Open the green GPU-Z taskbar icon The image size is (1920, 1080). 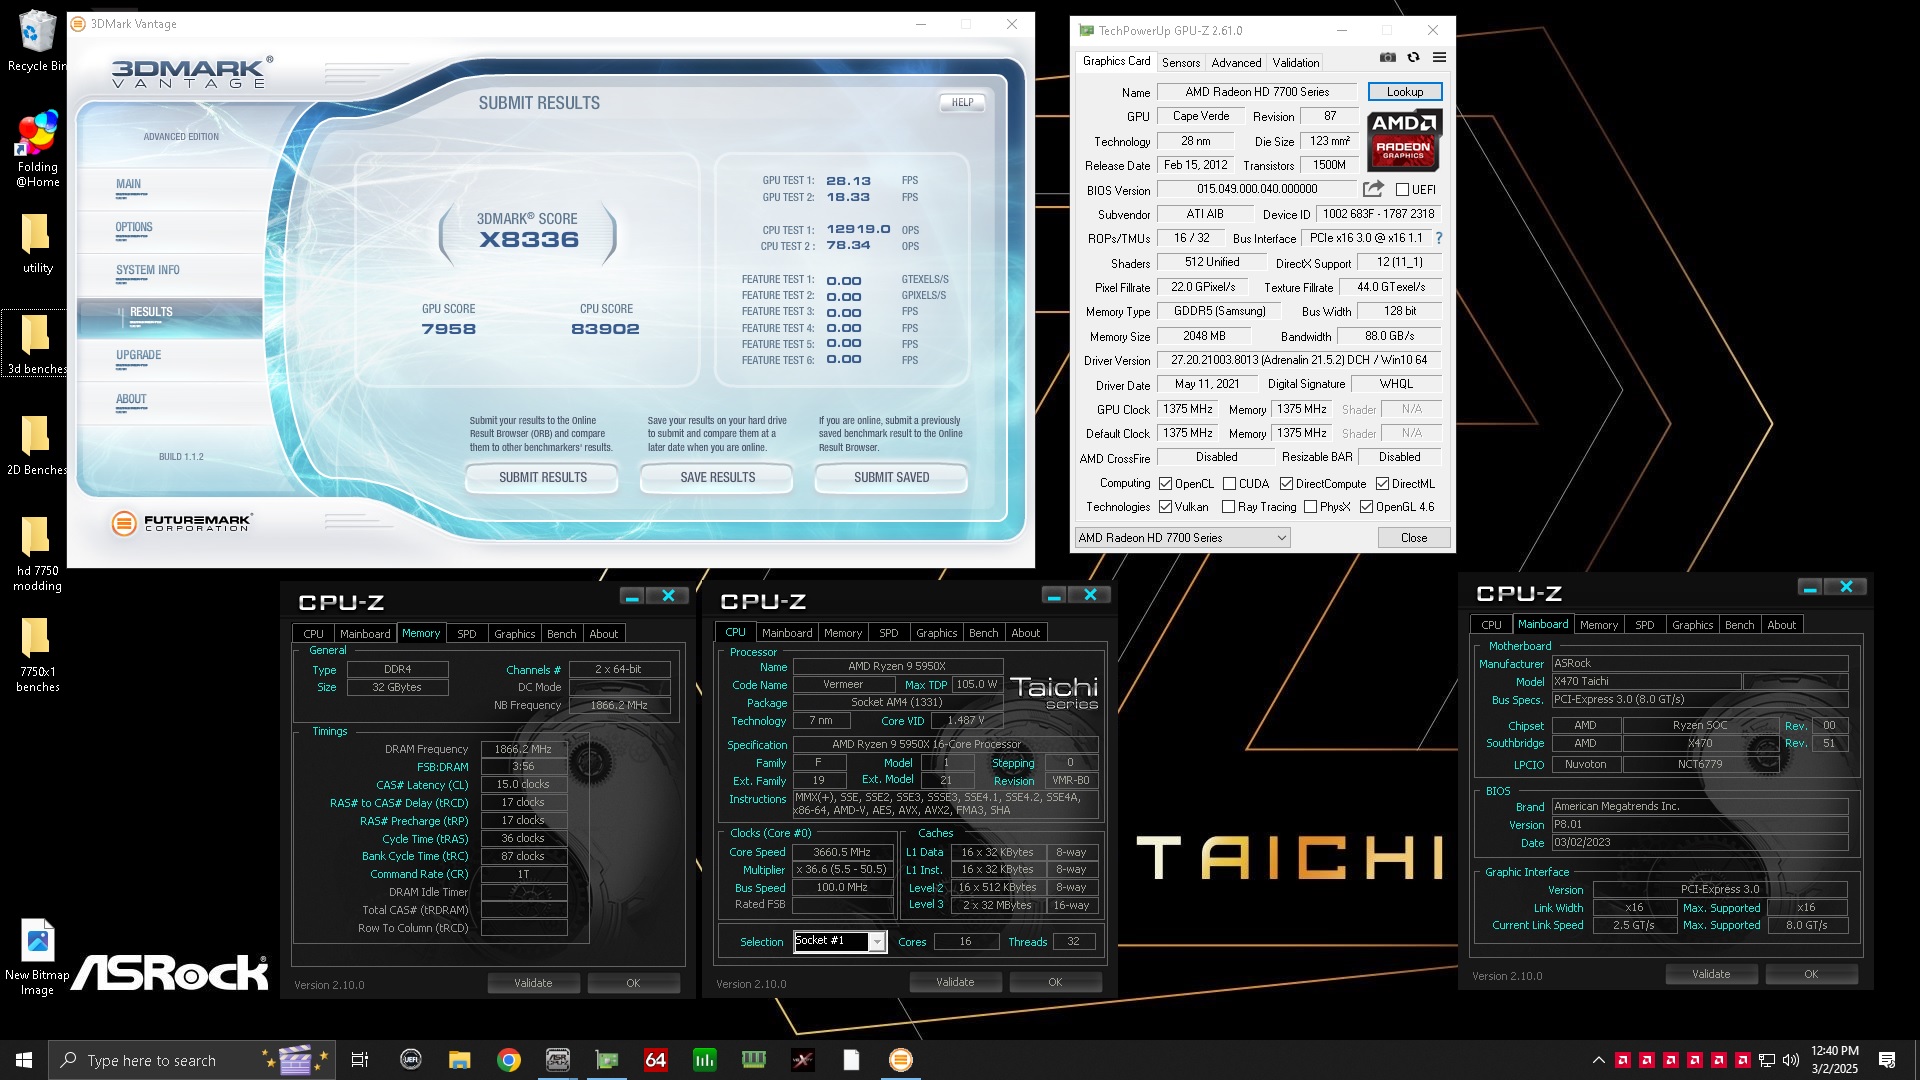point(607,1060)
